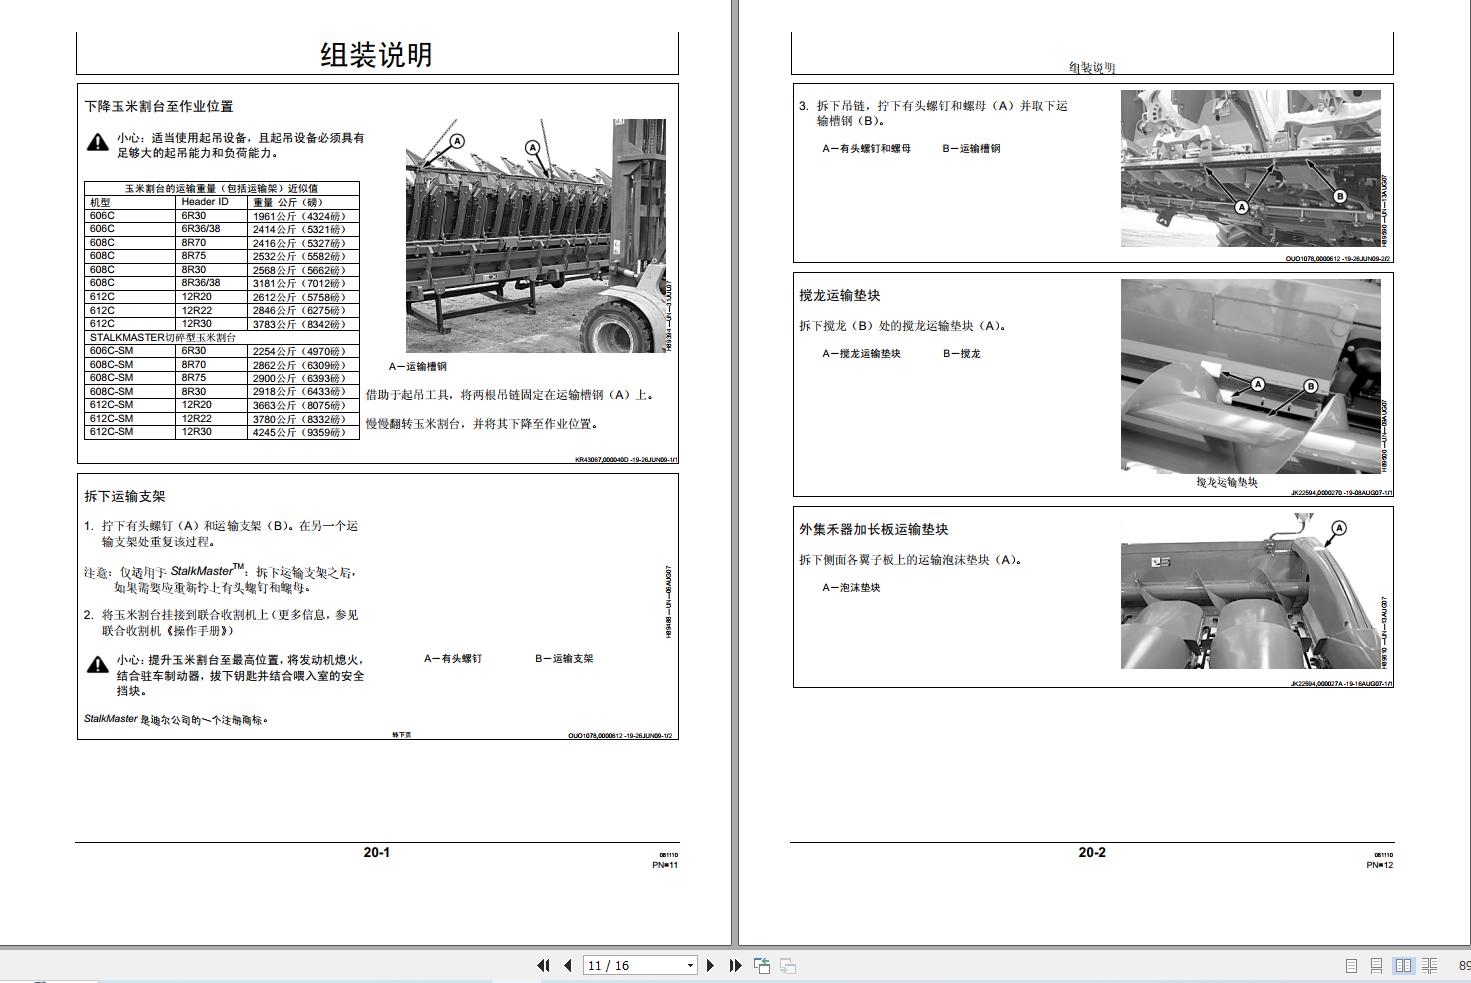Click the greyed next view icon
The height and width of the screenshot is (983, 1471).
(x=788, y=965)
